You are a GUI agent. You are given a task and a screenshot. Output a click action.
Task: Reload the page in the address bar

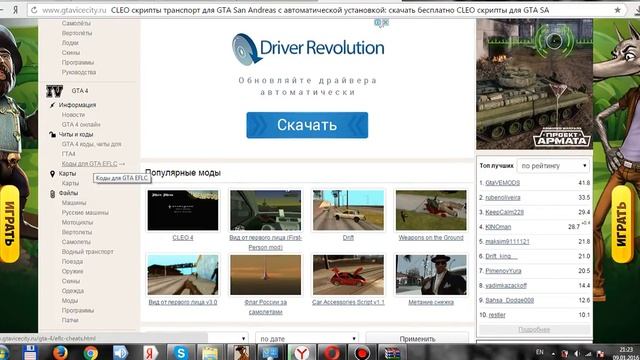[34, 10]
